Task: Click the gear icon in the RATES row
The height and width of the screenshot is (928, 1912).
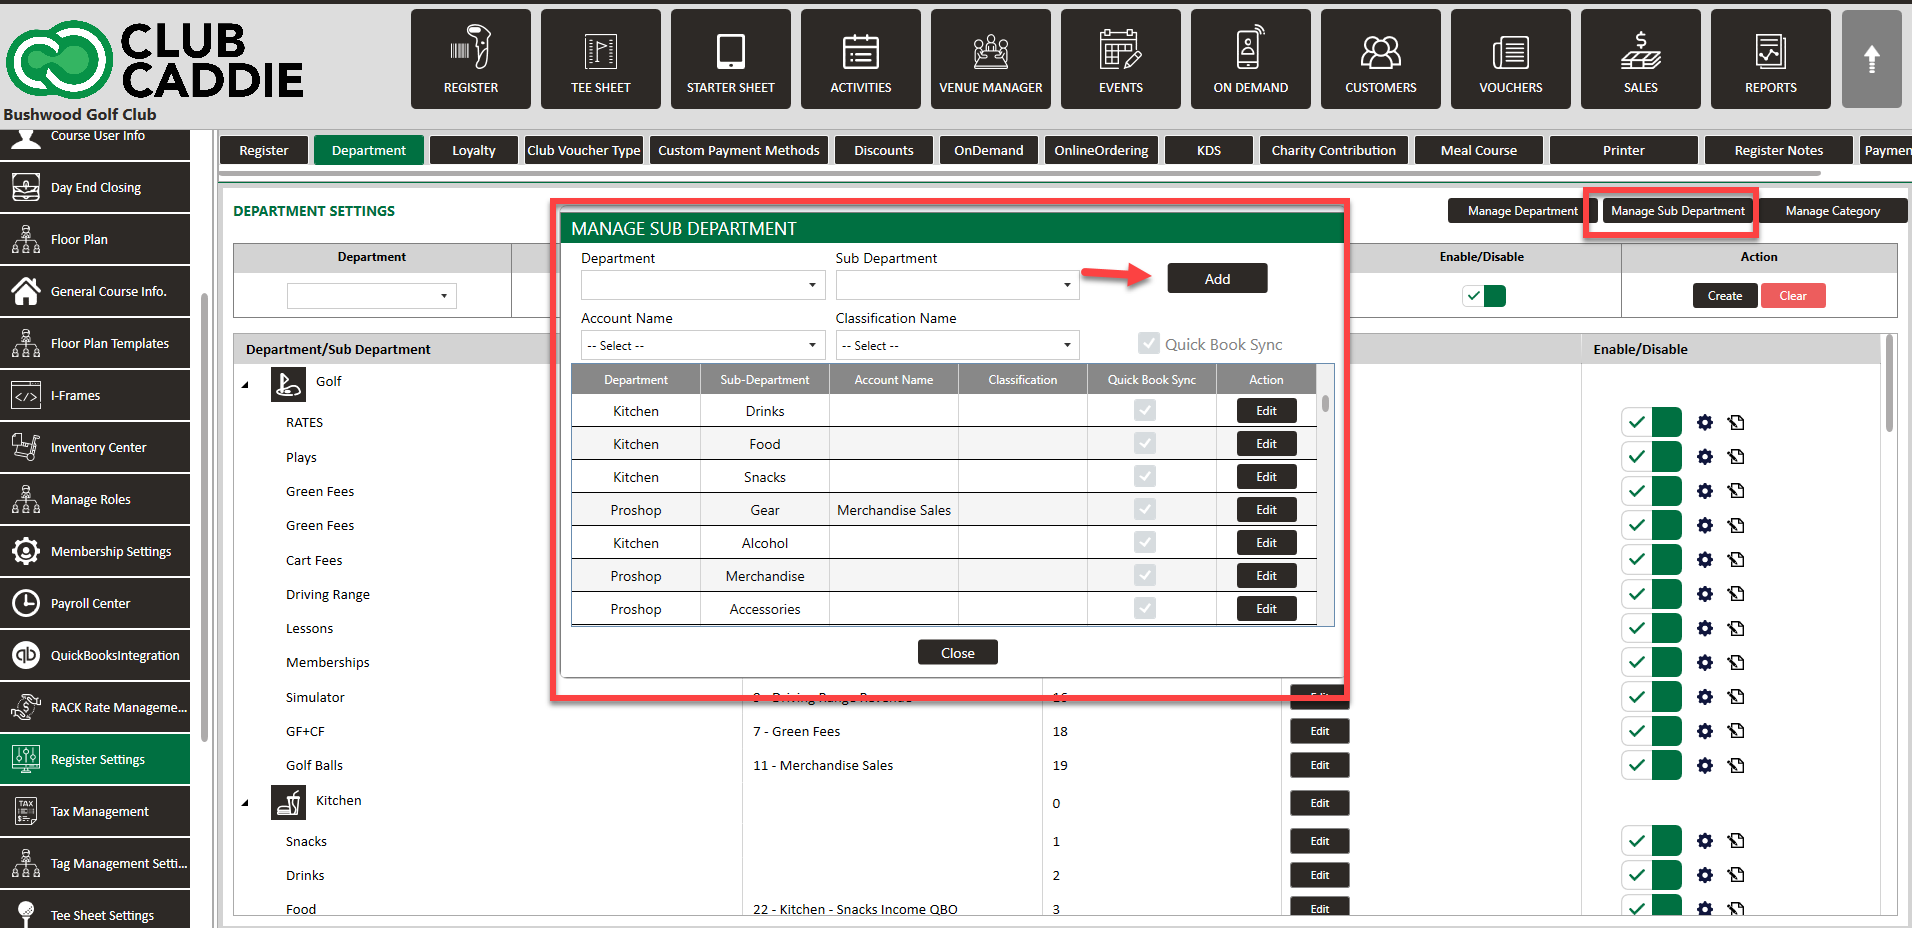Action: 1705,423
